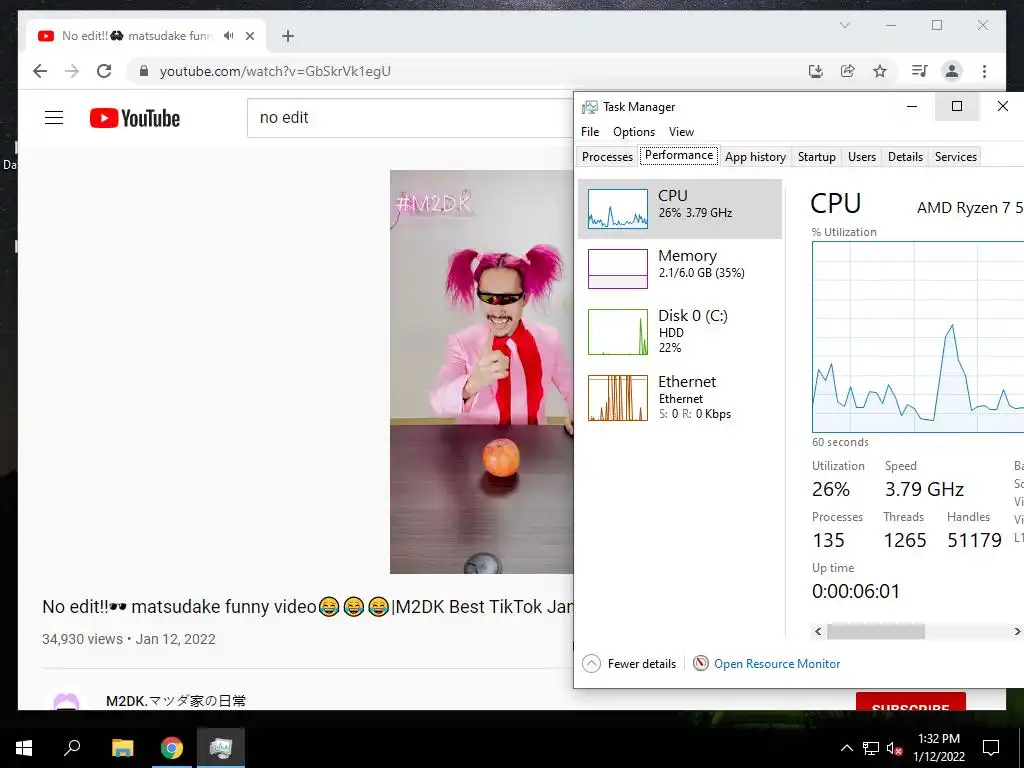The width and height of the screenshot is (1024, 768).
Task: Reload the YouTube page
Action: [104, 71]
